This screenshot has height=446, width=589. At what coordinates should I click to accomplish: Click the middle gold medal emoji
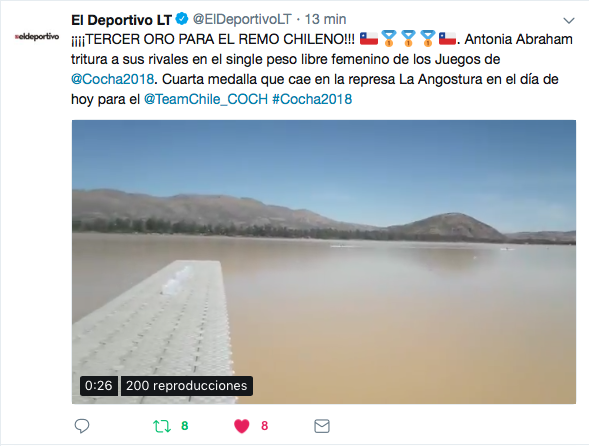coord(408,38)
